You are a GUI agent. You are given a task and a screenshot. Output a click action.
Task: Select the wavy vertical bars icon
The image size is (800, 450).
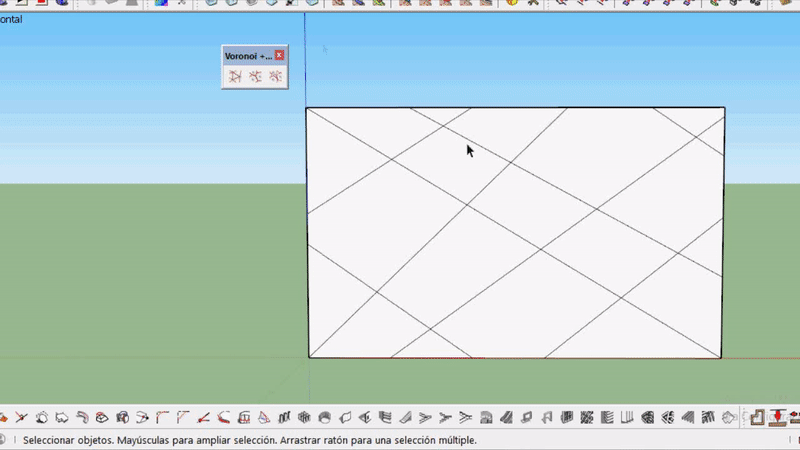coord(284,418)
